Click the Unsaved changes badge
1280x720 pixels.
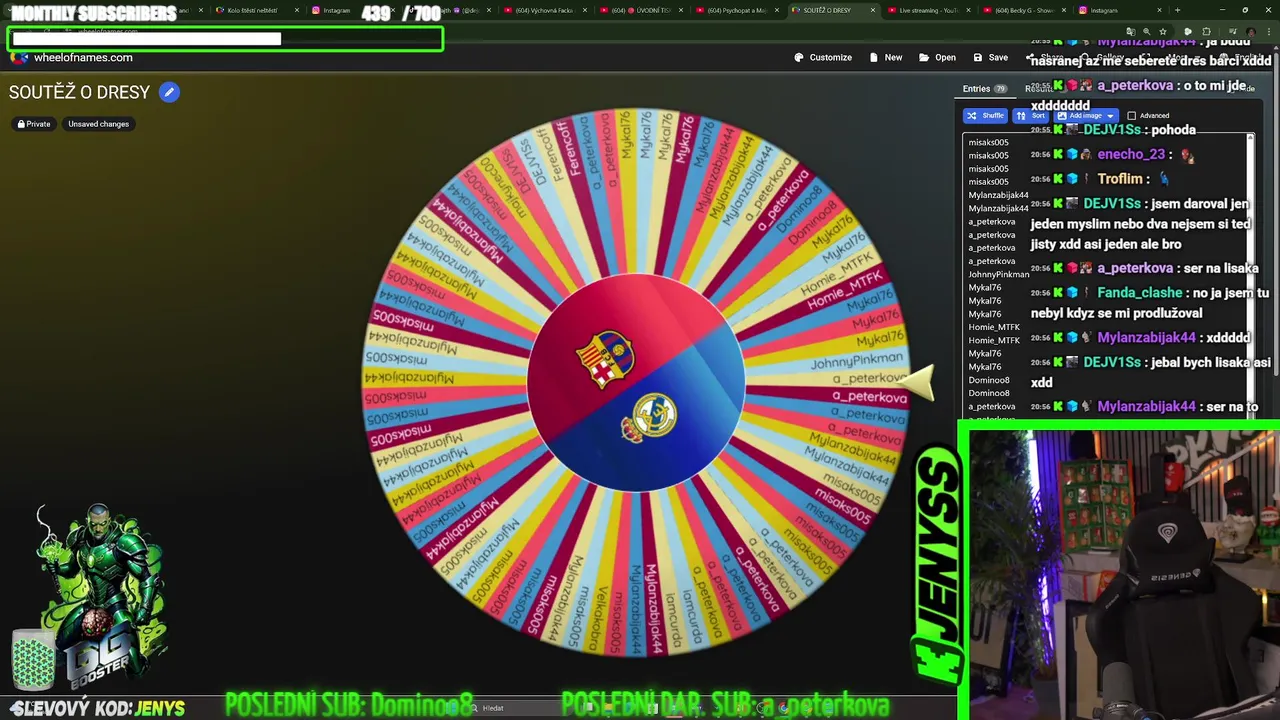tap(98, 124)
